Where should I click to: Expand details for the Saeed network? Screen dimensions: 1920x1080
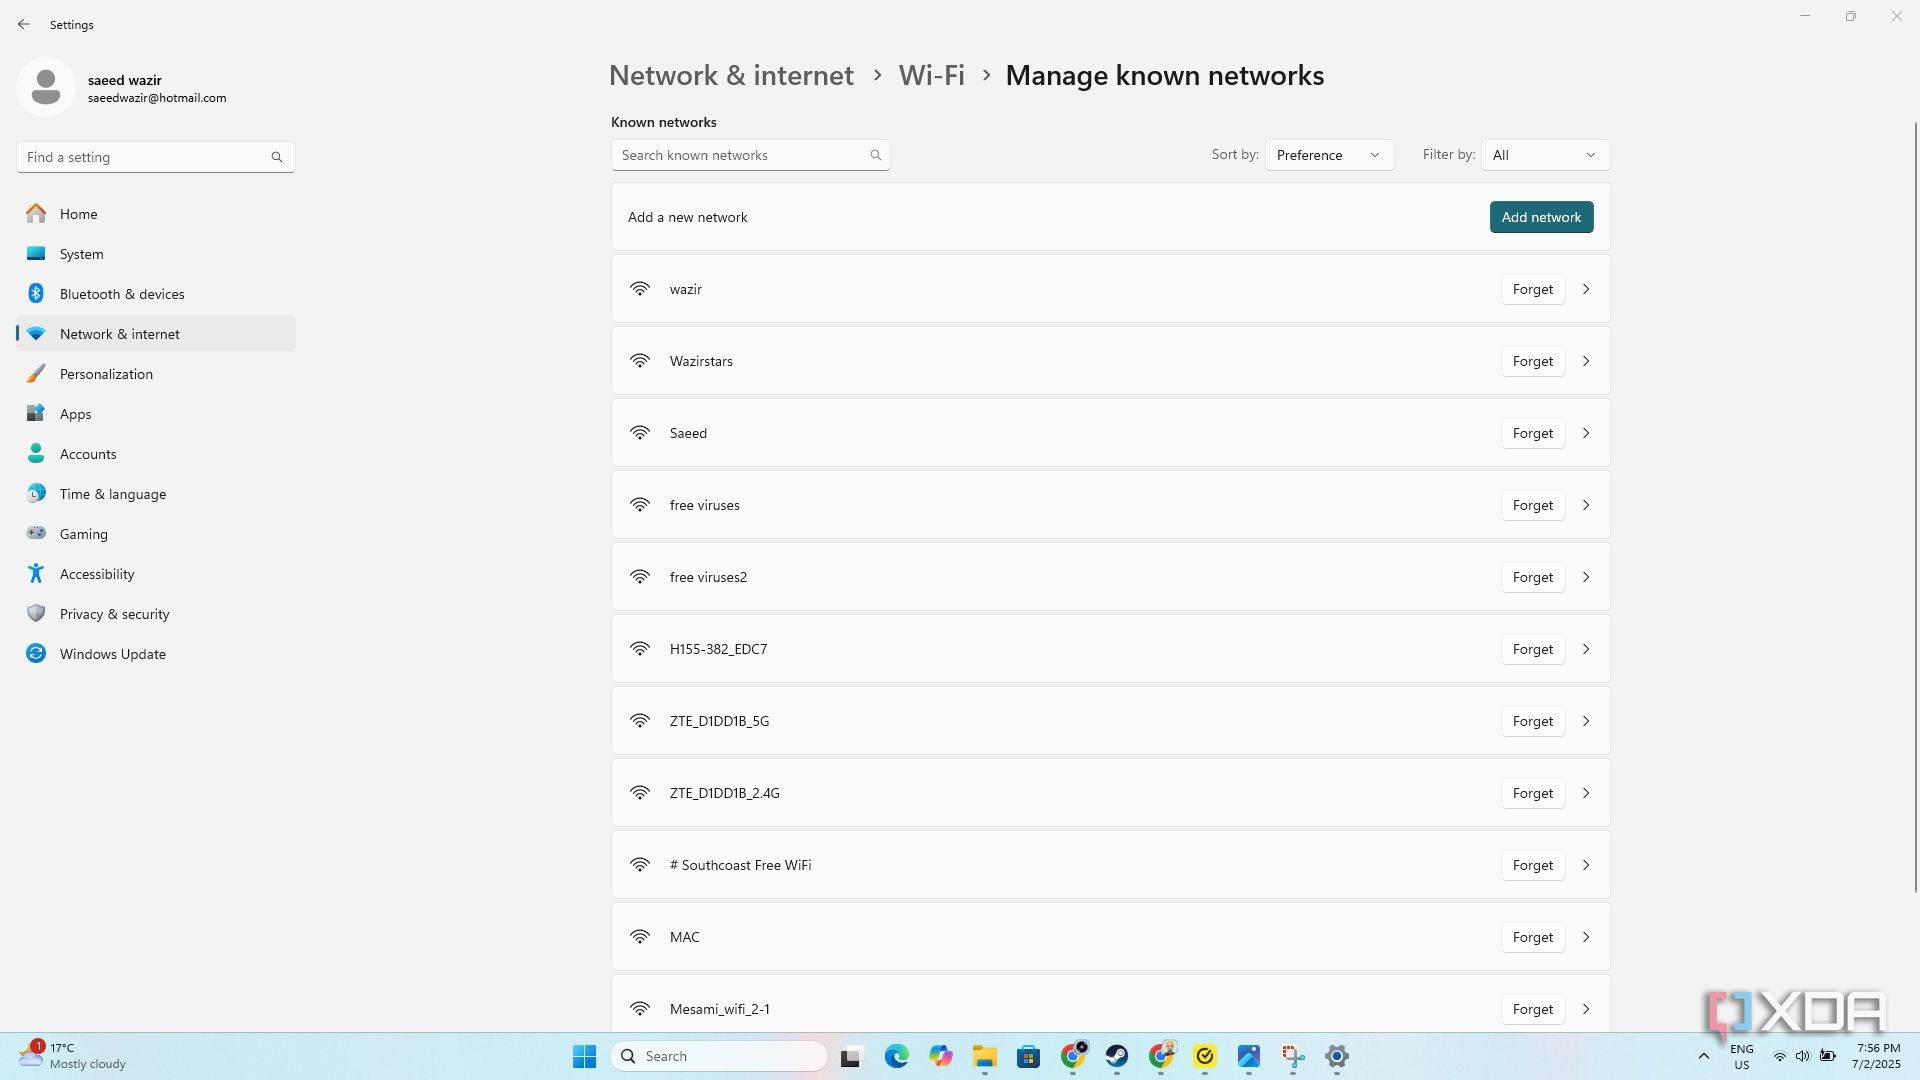click(x=1586, y=433)
